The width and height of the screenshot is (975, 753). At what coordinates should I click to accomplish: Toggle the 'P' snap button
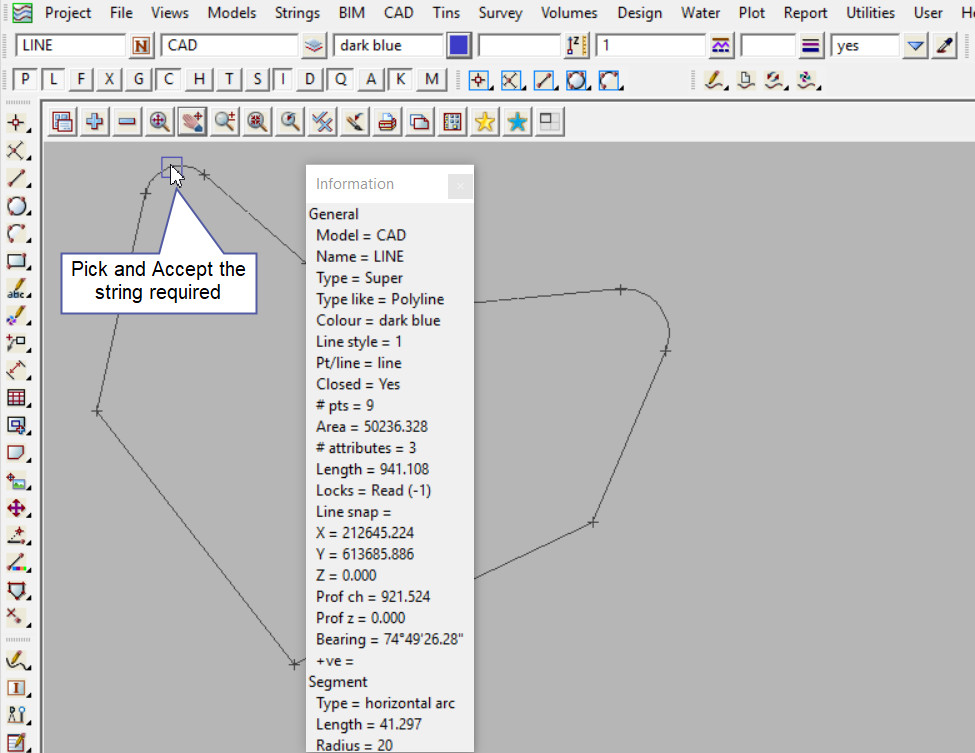click(x=26, y=80)
